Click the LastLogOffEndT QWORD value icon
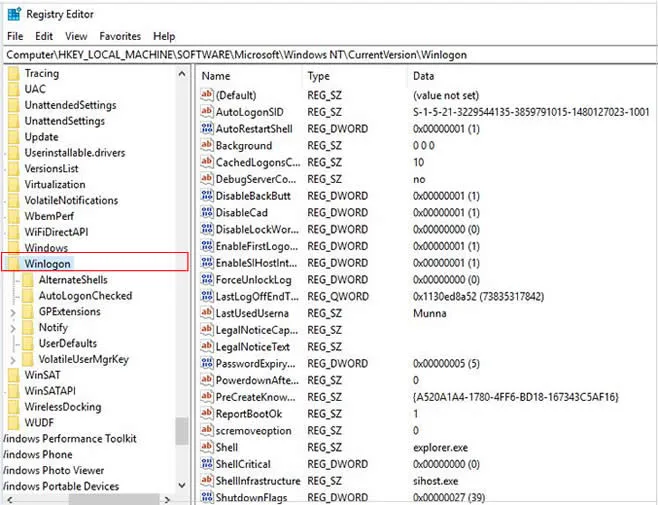This screenshot has width=658, height=505. (x=206, y=296)
